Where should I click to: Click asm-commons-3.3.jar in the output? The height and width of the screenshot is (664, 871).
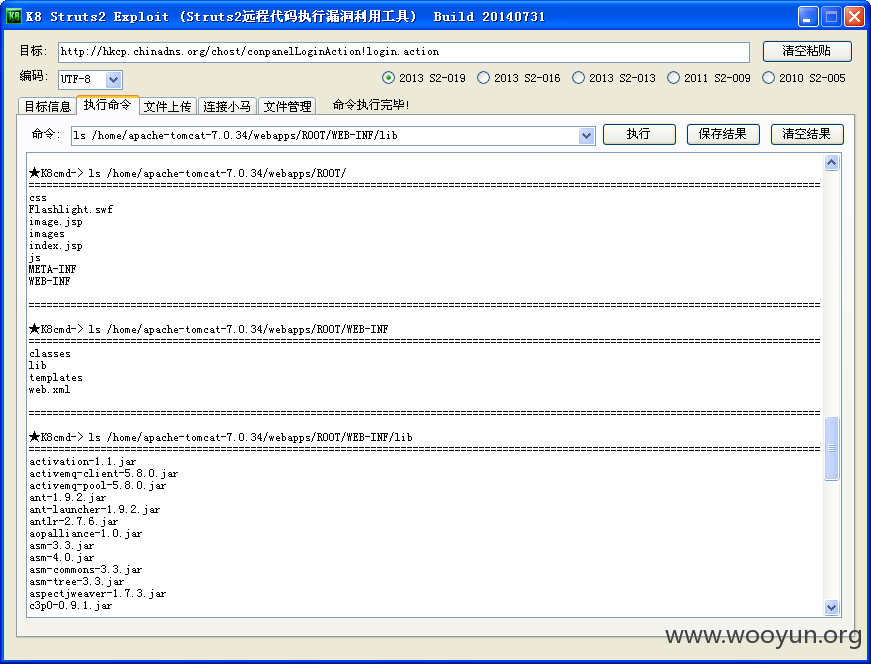point(86,570)
